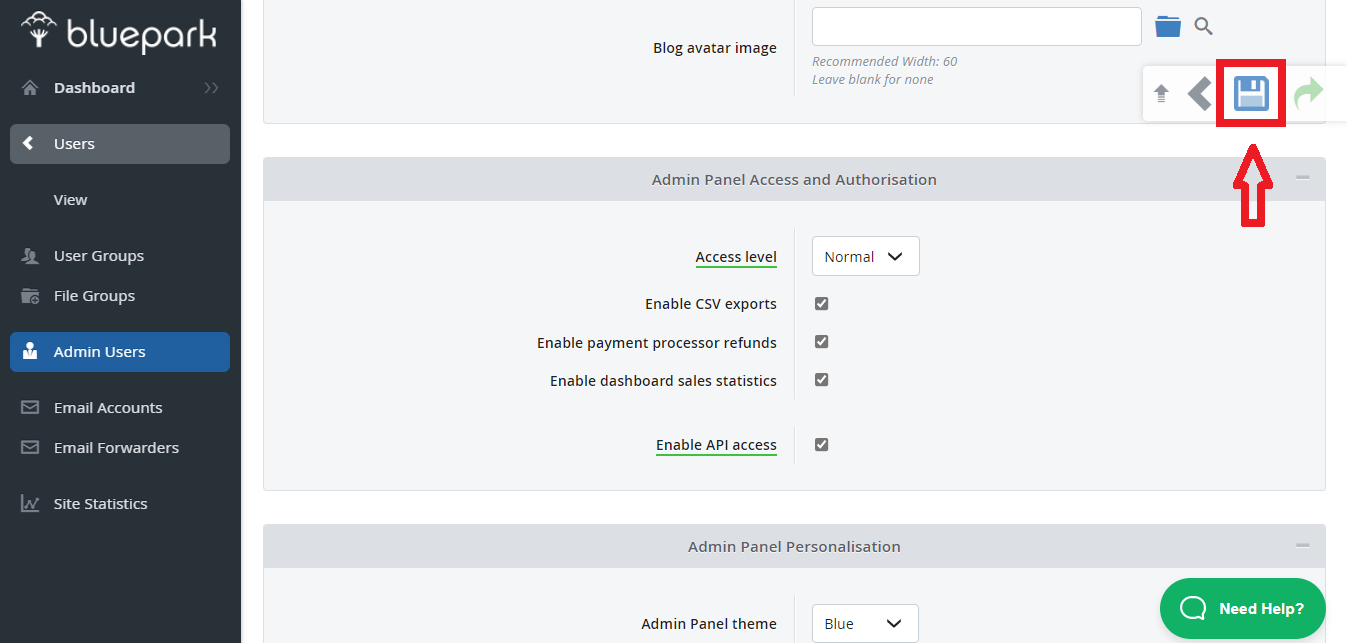Click the green forward arrow icon

1308,94
